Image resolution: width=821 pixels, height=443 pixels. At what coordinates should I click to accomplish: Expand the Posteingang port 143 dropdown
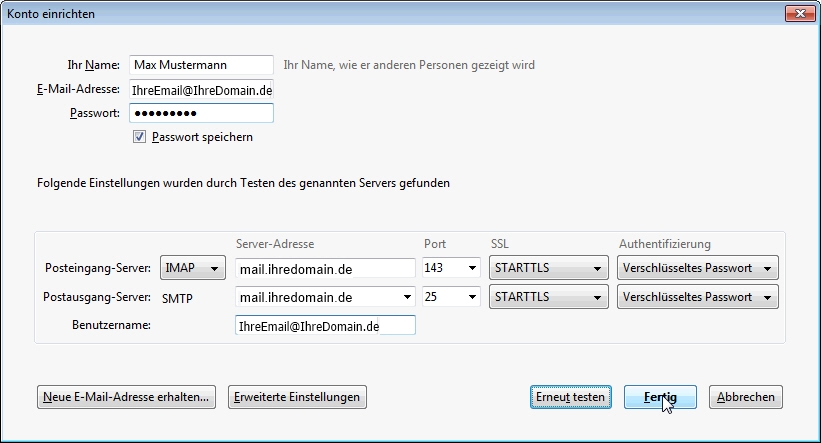pos(451,268)
